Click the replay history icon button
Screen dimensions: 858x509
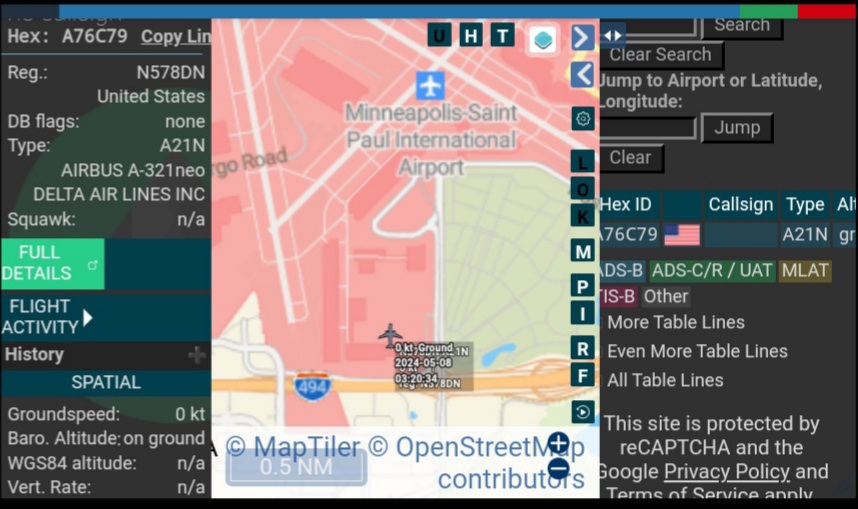click(x=583, y=412)
